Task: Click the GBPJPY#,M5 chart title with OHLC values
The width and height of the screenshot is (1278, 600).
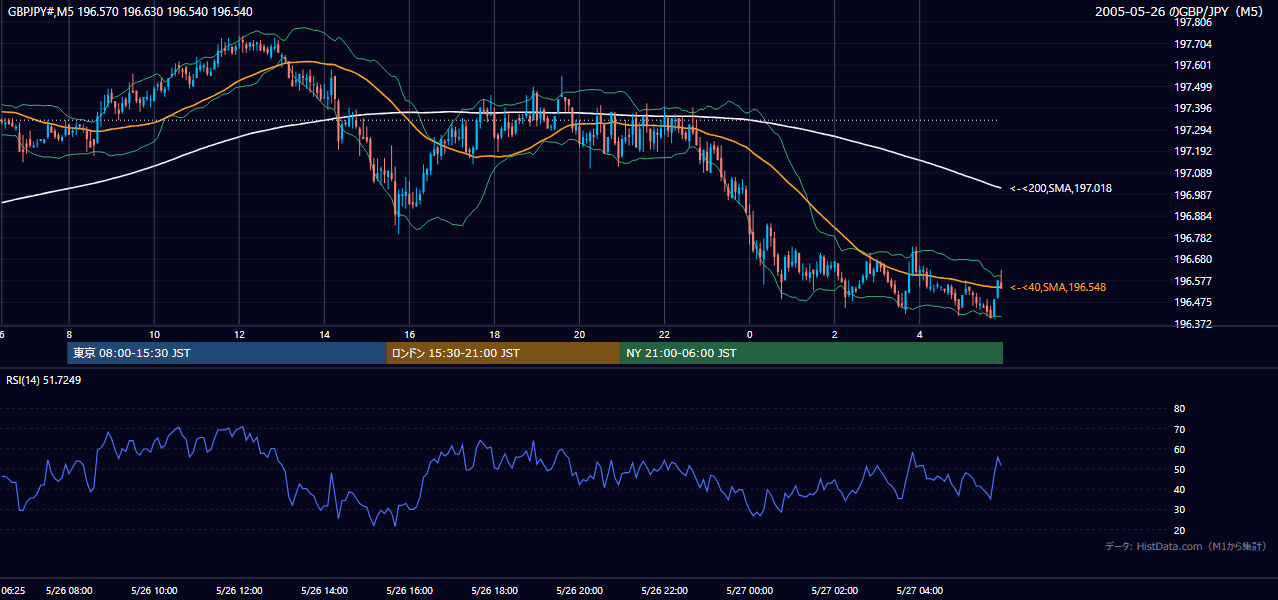Action: (x=131, y=11)
